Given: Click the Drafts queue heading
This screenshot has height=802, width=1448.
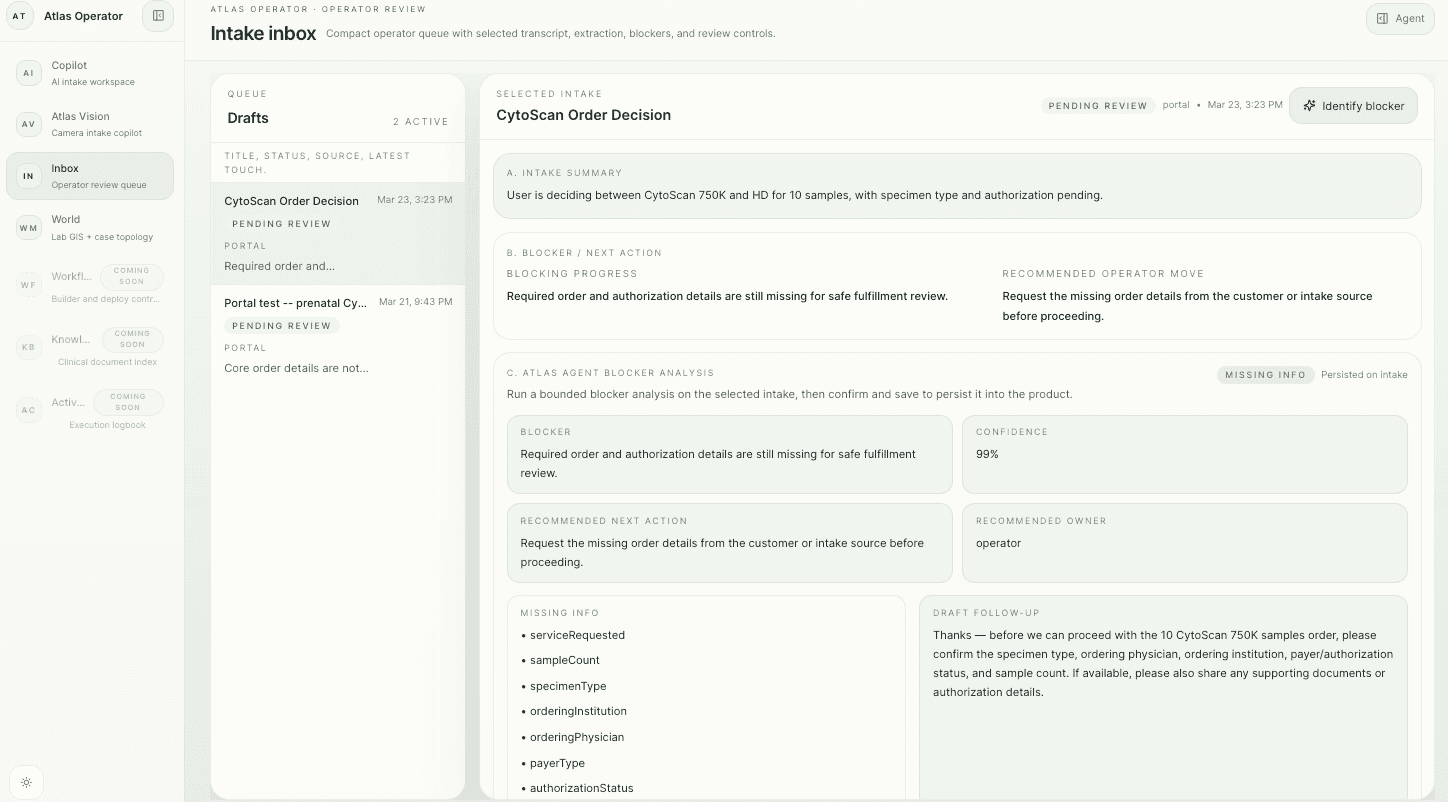Looking at the screenshot, I should (x=248, y=118).
